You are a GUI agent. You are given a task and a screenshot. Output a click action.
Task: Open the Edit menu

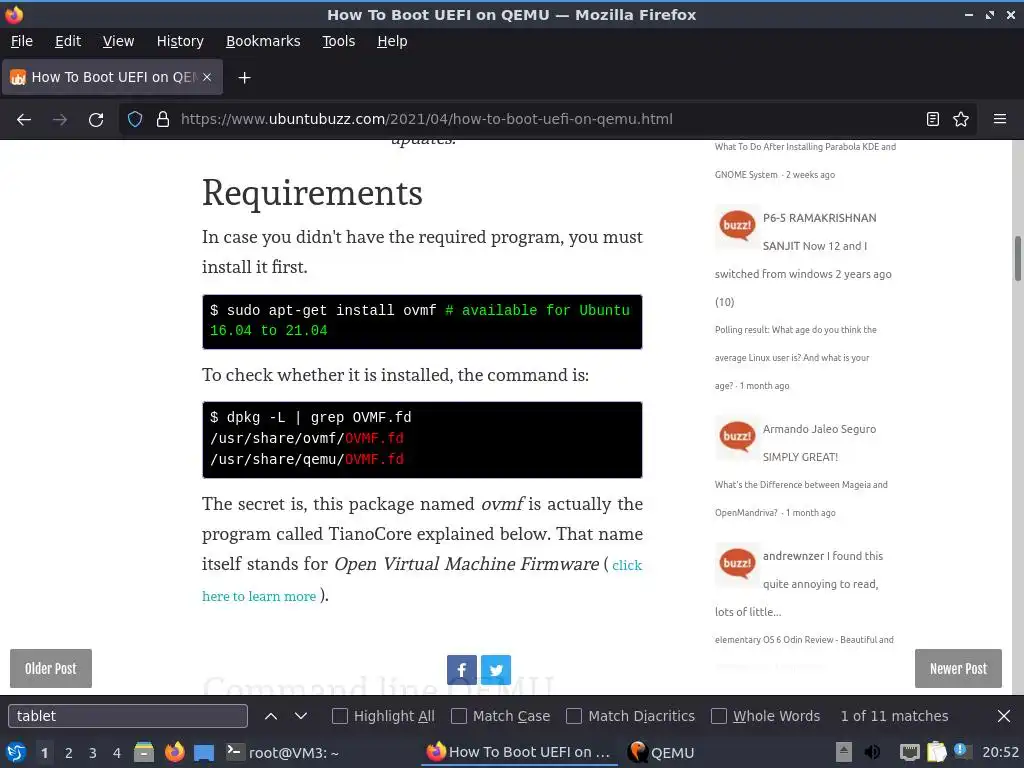pos(68,41)
